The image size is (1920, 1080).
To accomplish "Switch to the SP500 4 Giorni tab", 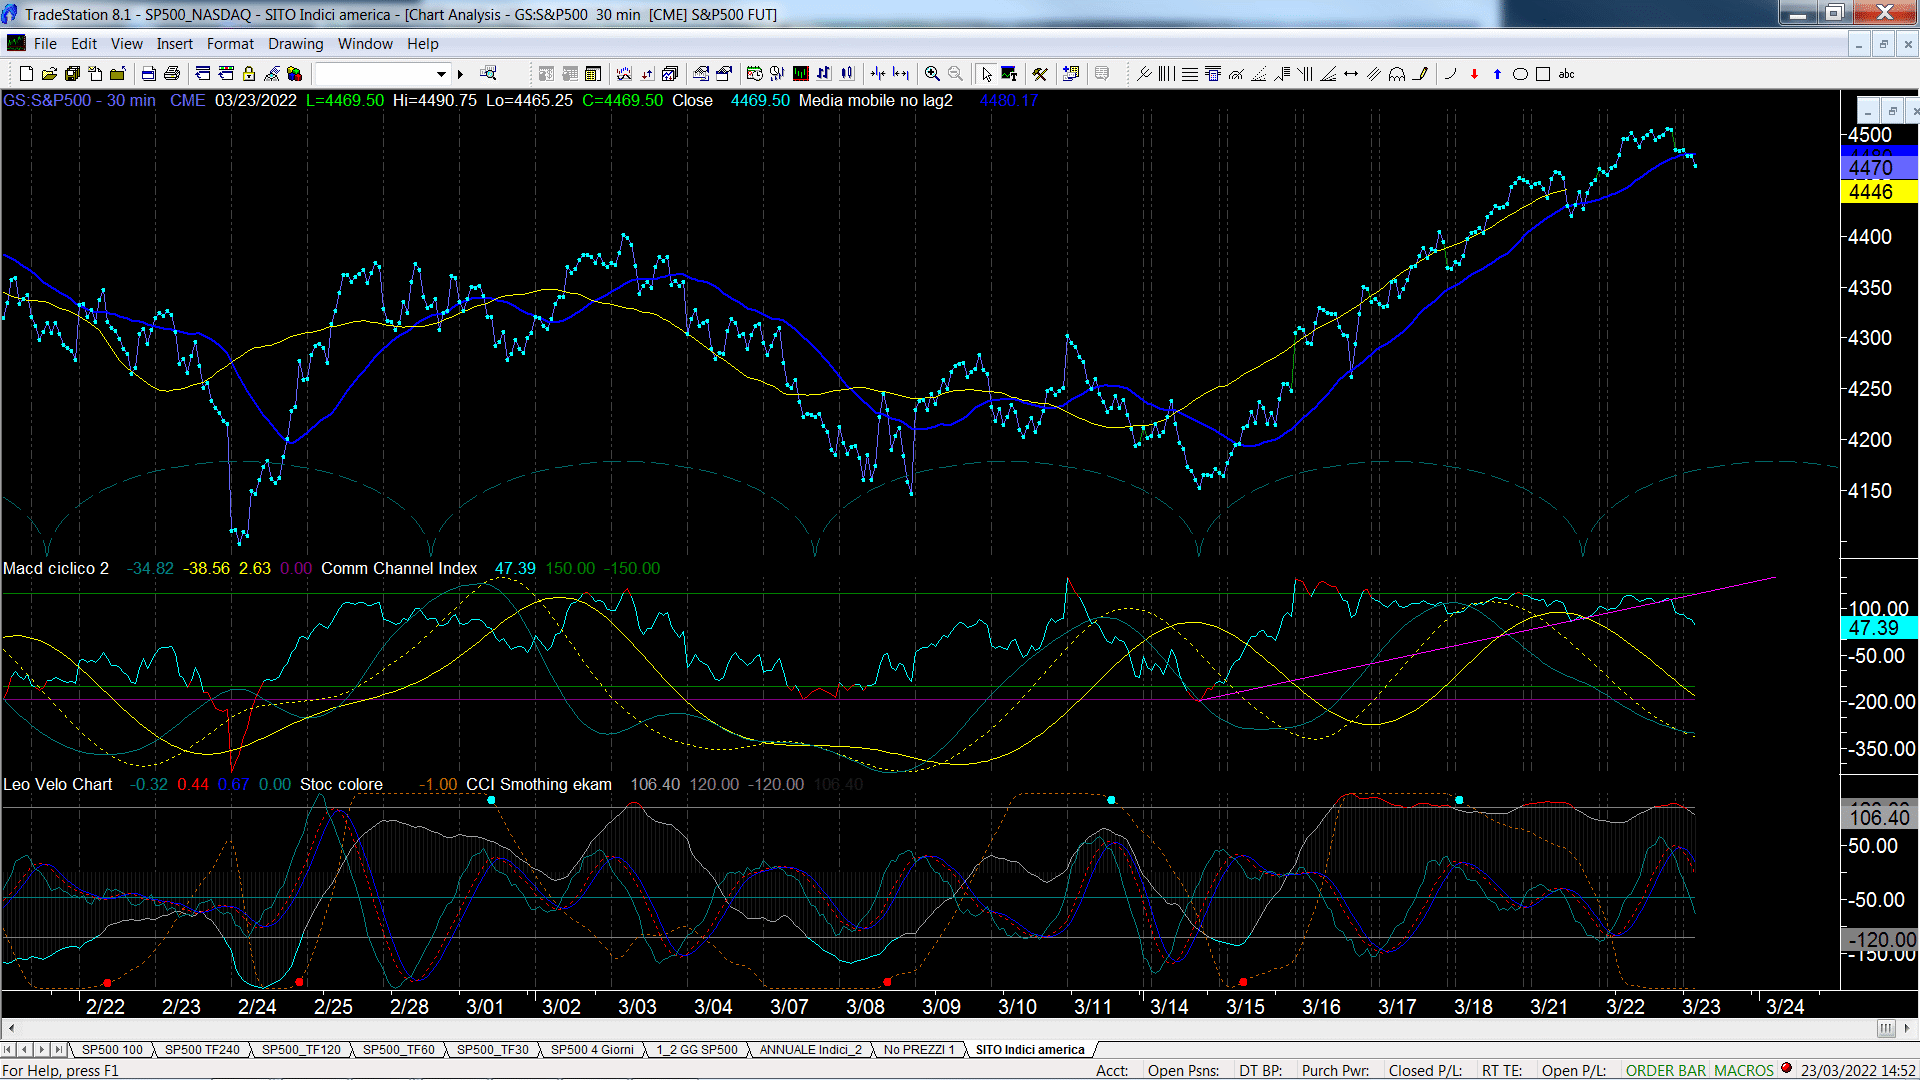I will (592, 1050).
